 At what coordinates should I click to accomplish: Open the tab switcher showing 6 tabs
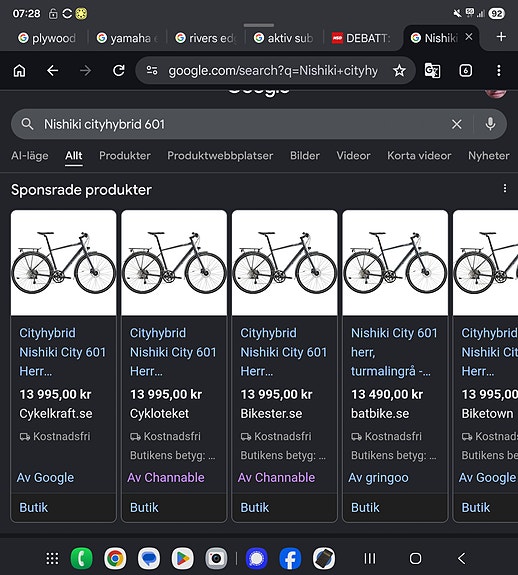tap(466, 70)
